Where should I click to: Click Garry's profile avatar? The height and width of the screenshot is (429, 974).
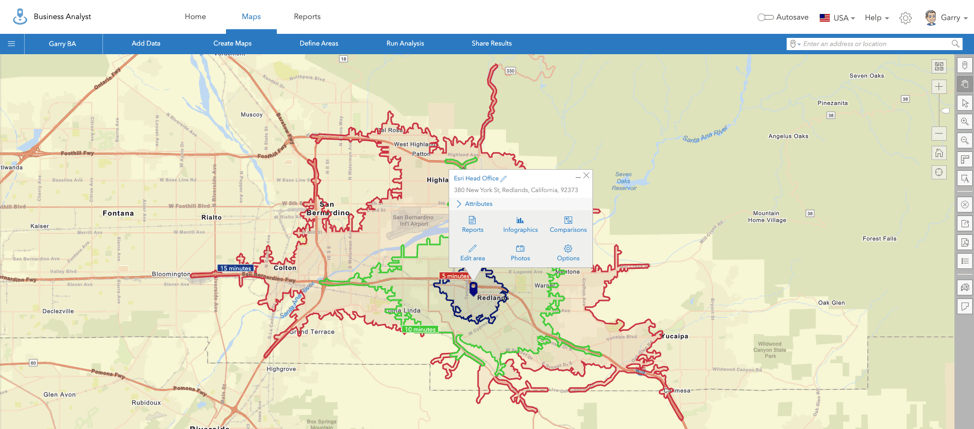point(931,17)
